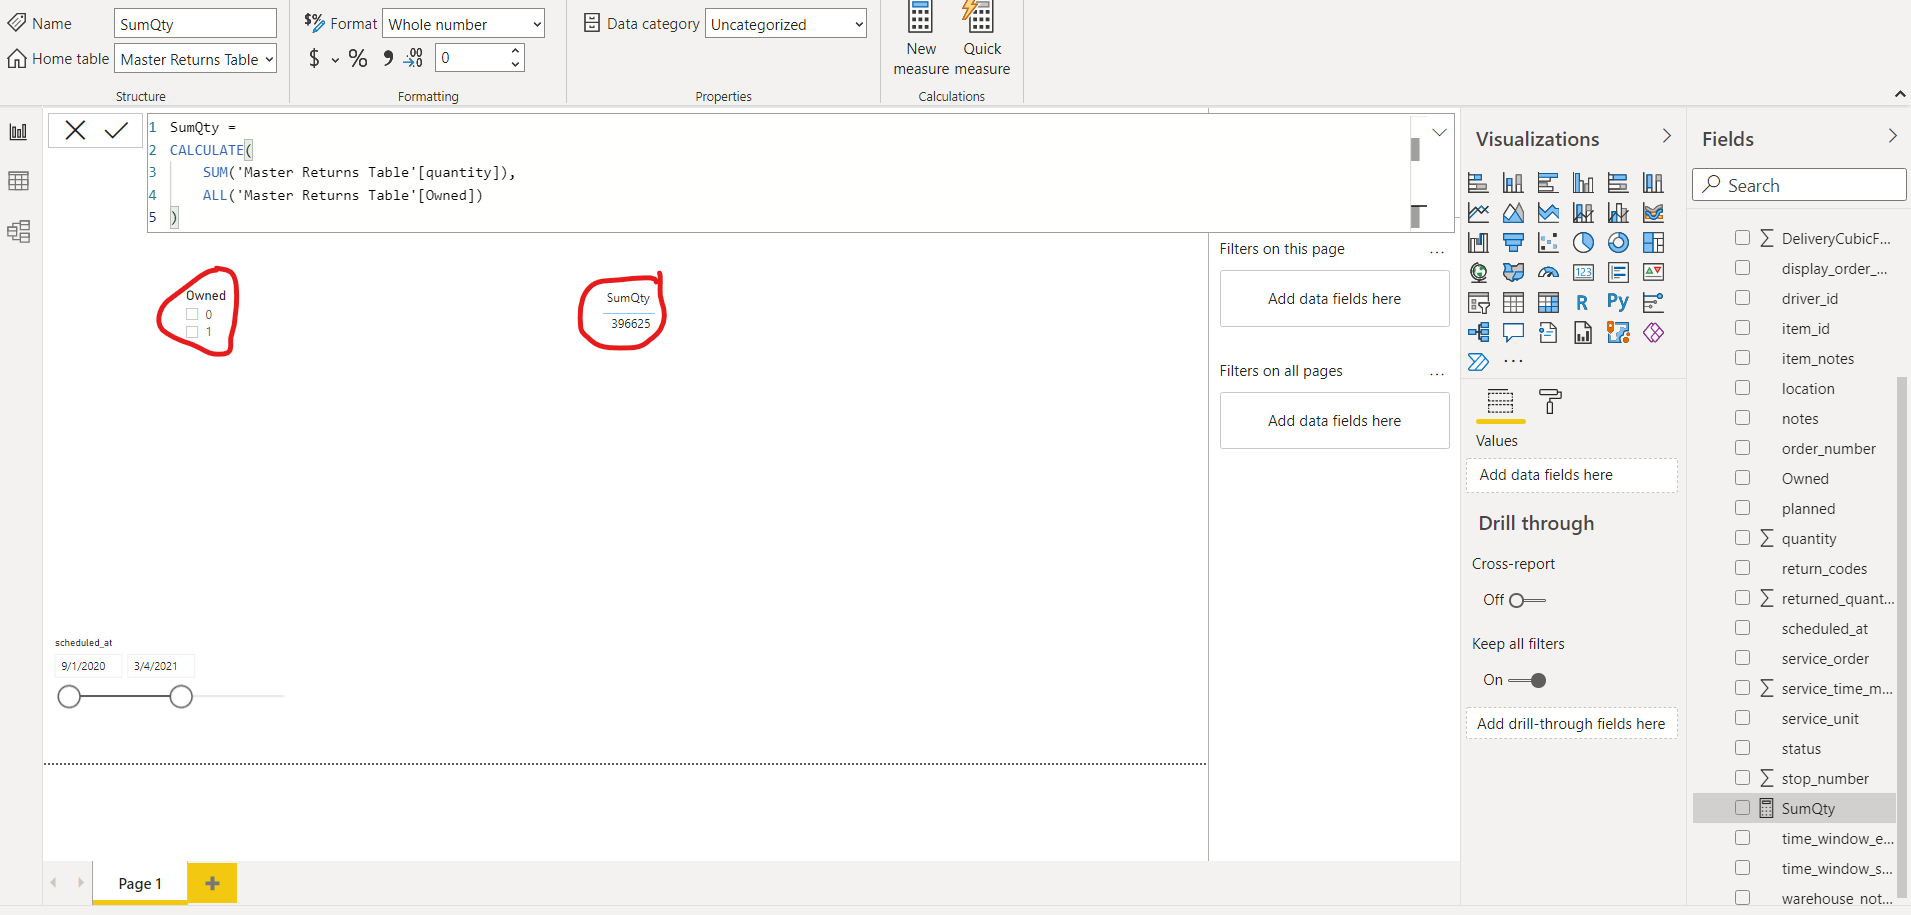Open the Home table dropdown
Image resolution: width=1911 pixels, height=915 pixels.
pyautogui.click(x=195, y=59)
